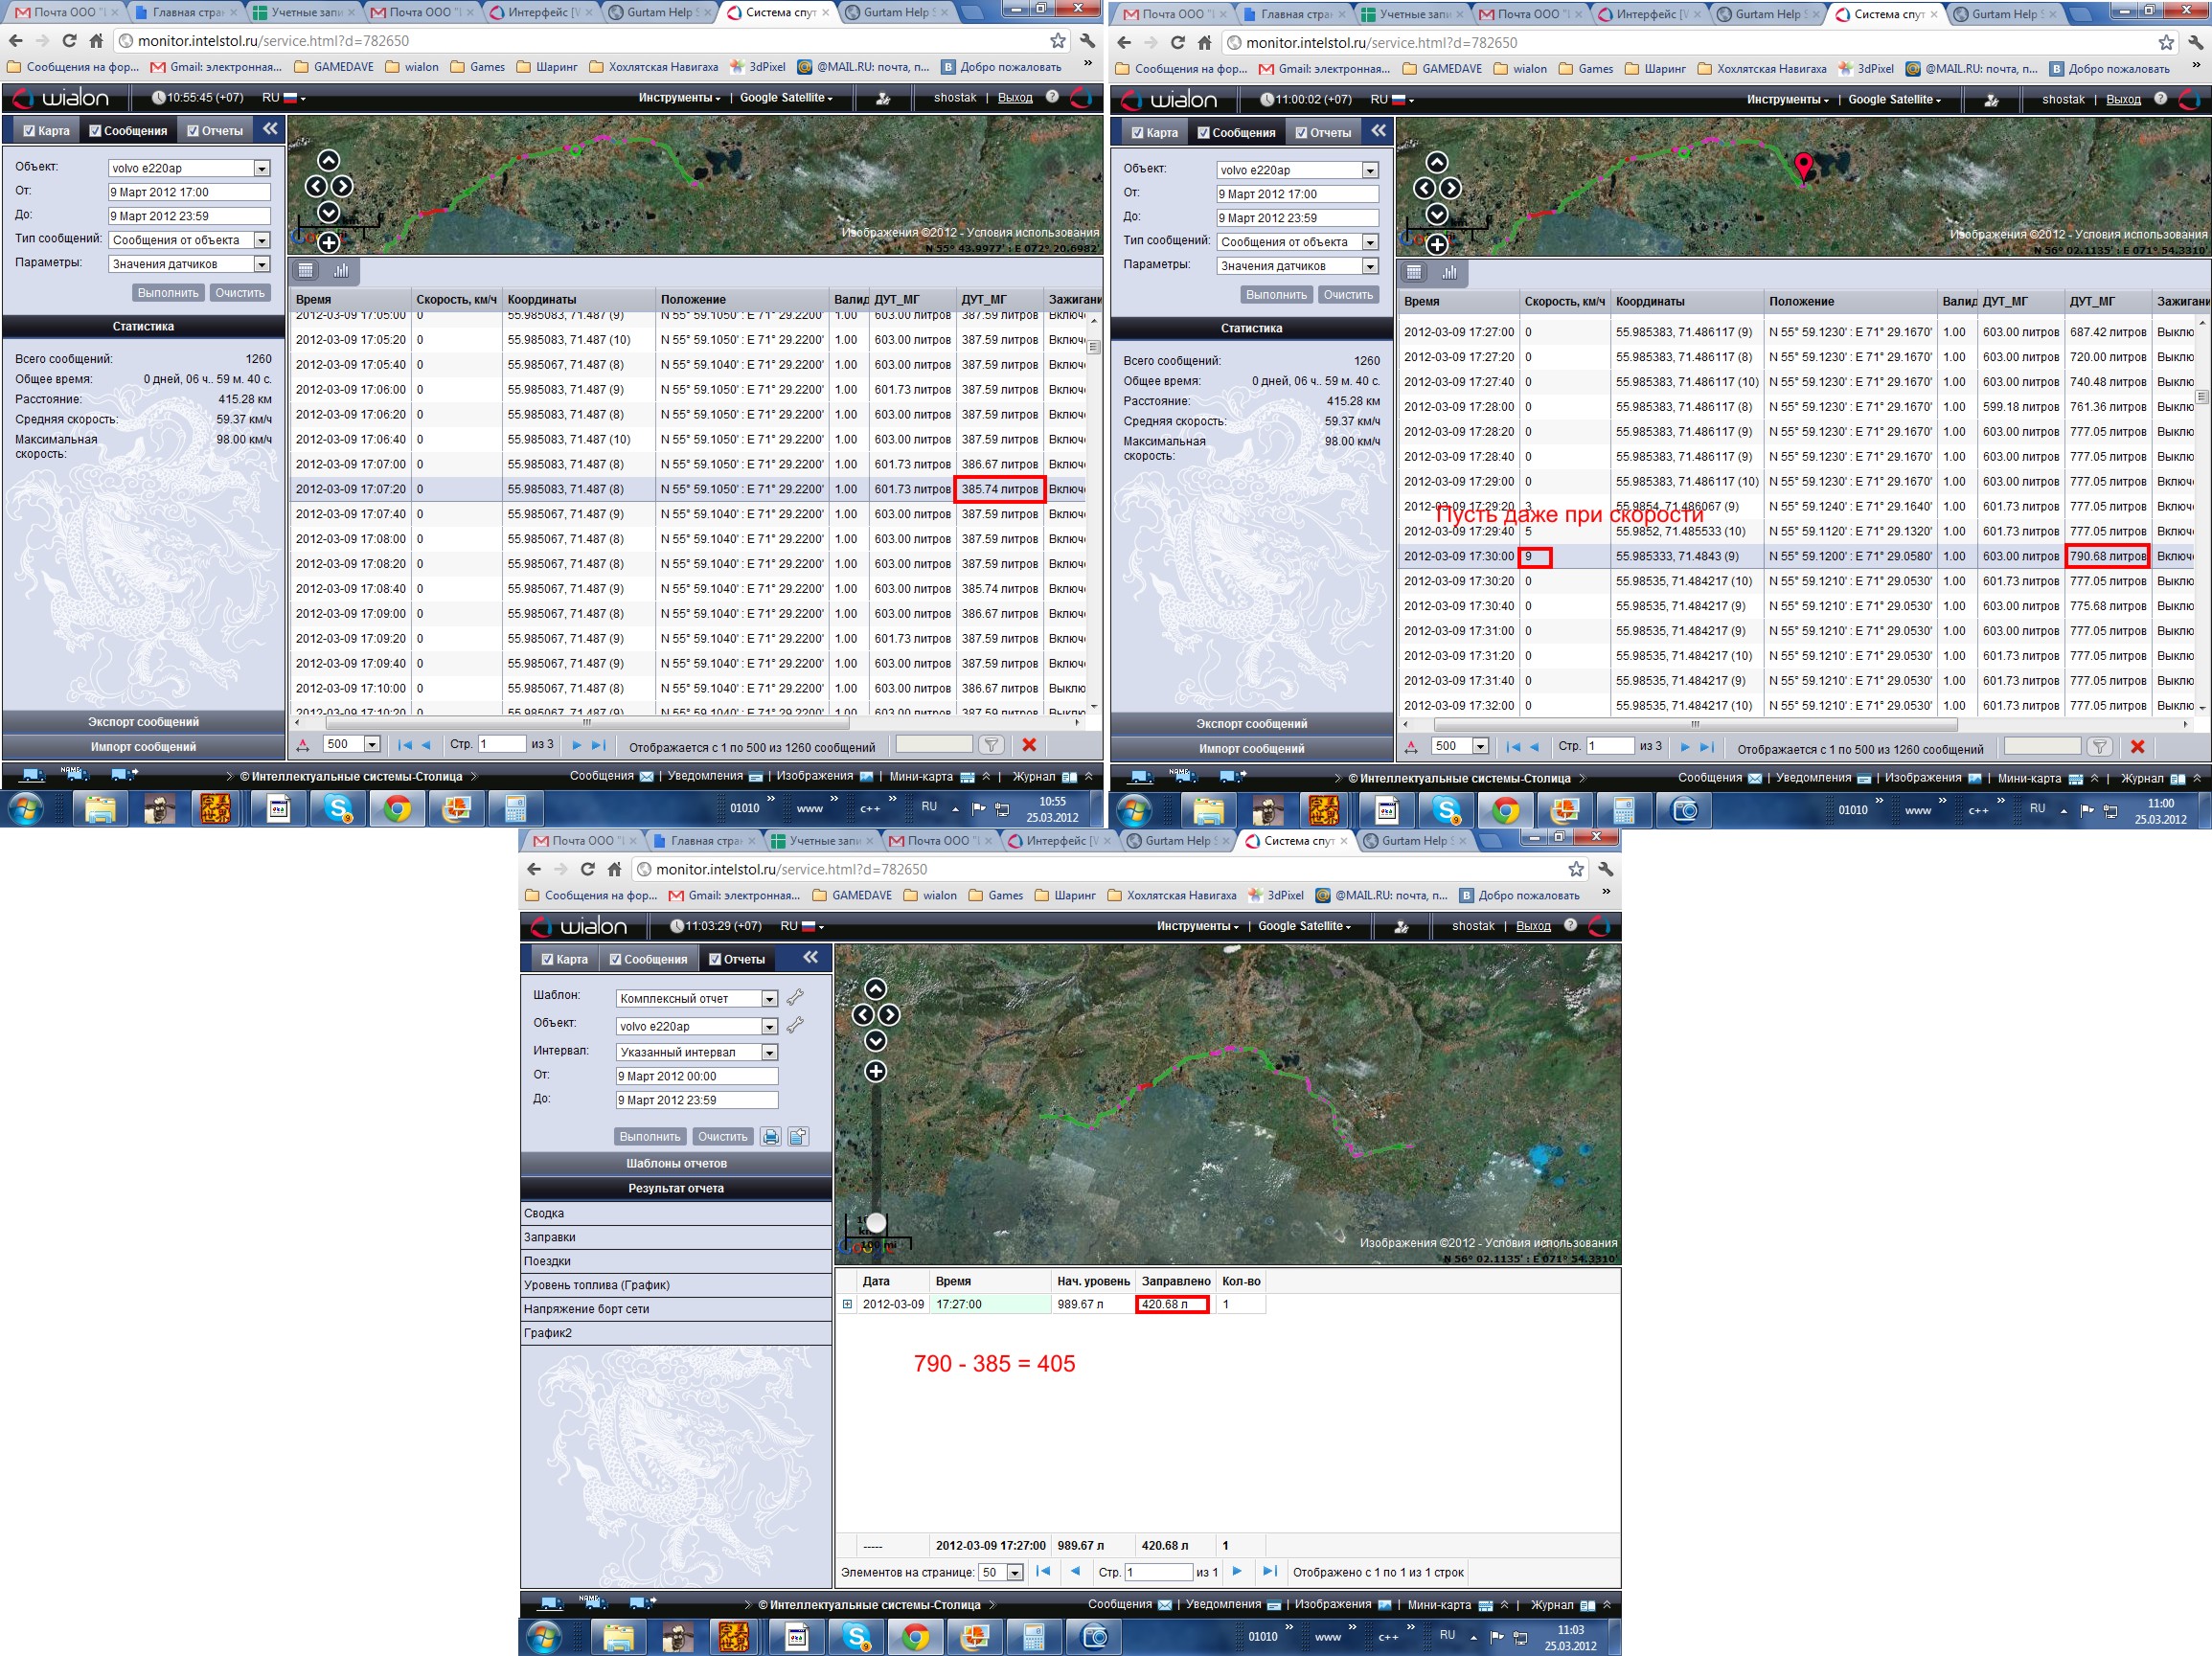Pan map right in the 11:03 reports window
Image resolution: width=2212 pixels, height=1656 pixels.
888,1015
